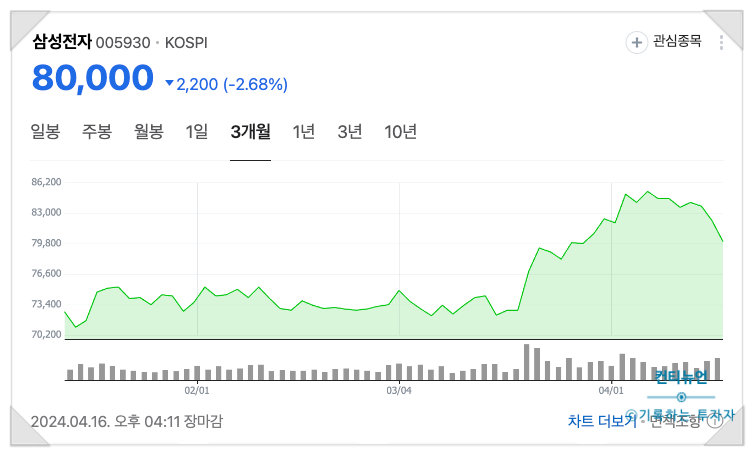Click the 79,800 y-axis label
Image resolution: width=754 pixels, height=456 pixels.
tap(47, 243)
